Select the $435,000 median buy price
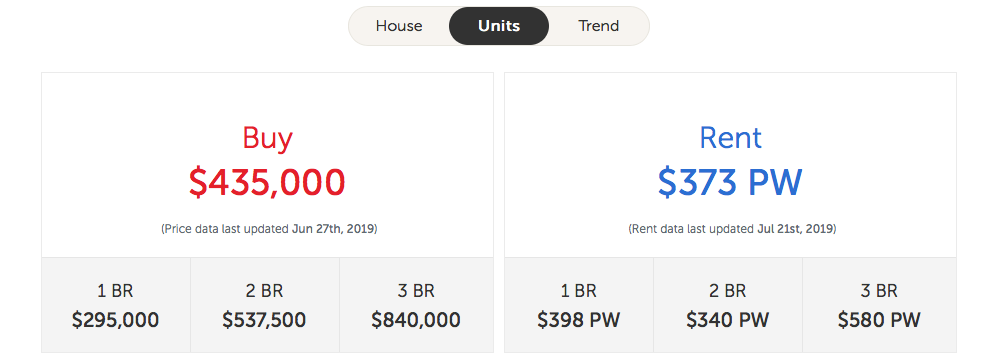 [267, 182]
